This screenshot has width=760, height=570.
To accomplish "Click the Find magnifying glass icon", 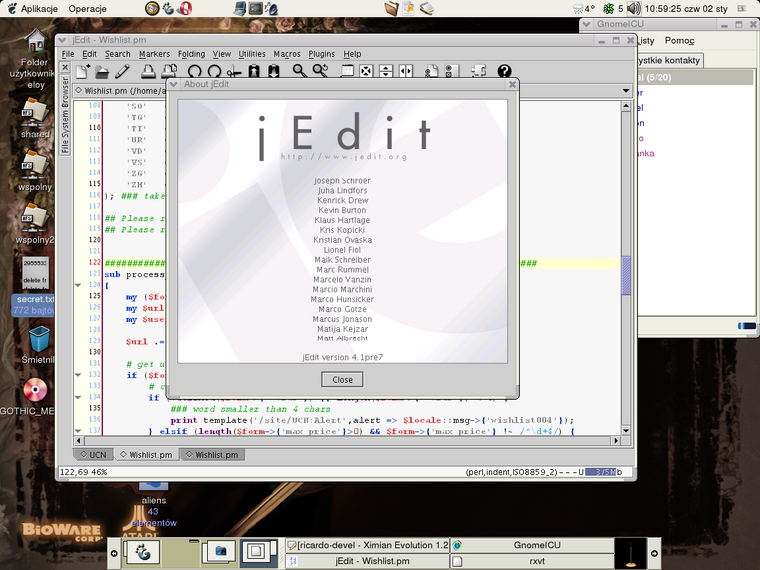I will 300,71.
